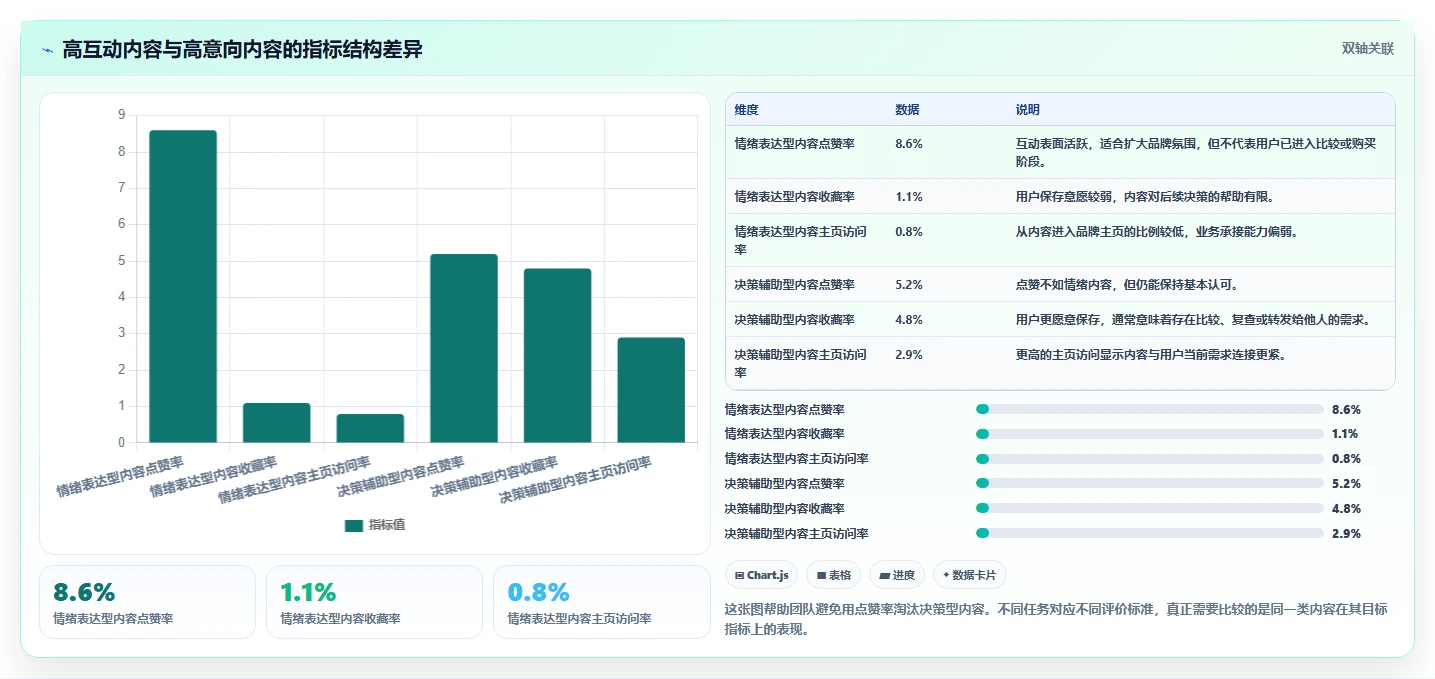Click the 维度 column header

(x=746, y=109)
